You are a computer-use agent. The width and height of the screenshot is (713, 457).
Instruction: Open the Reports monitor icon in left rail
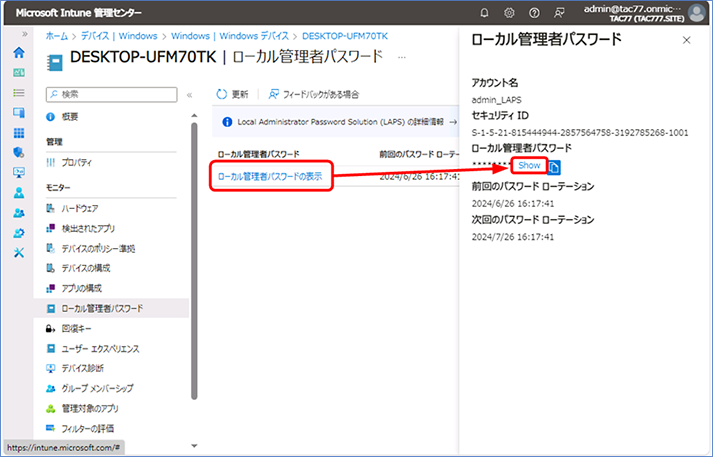pyautogui.click(x=19, y=172)
